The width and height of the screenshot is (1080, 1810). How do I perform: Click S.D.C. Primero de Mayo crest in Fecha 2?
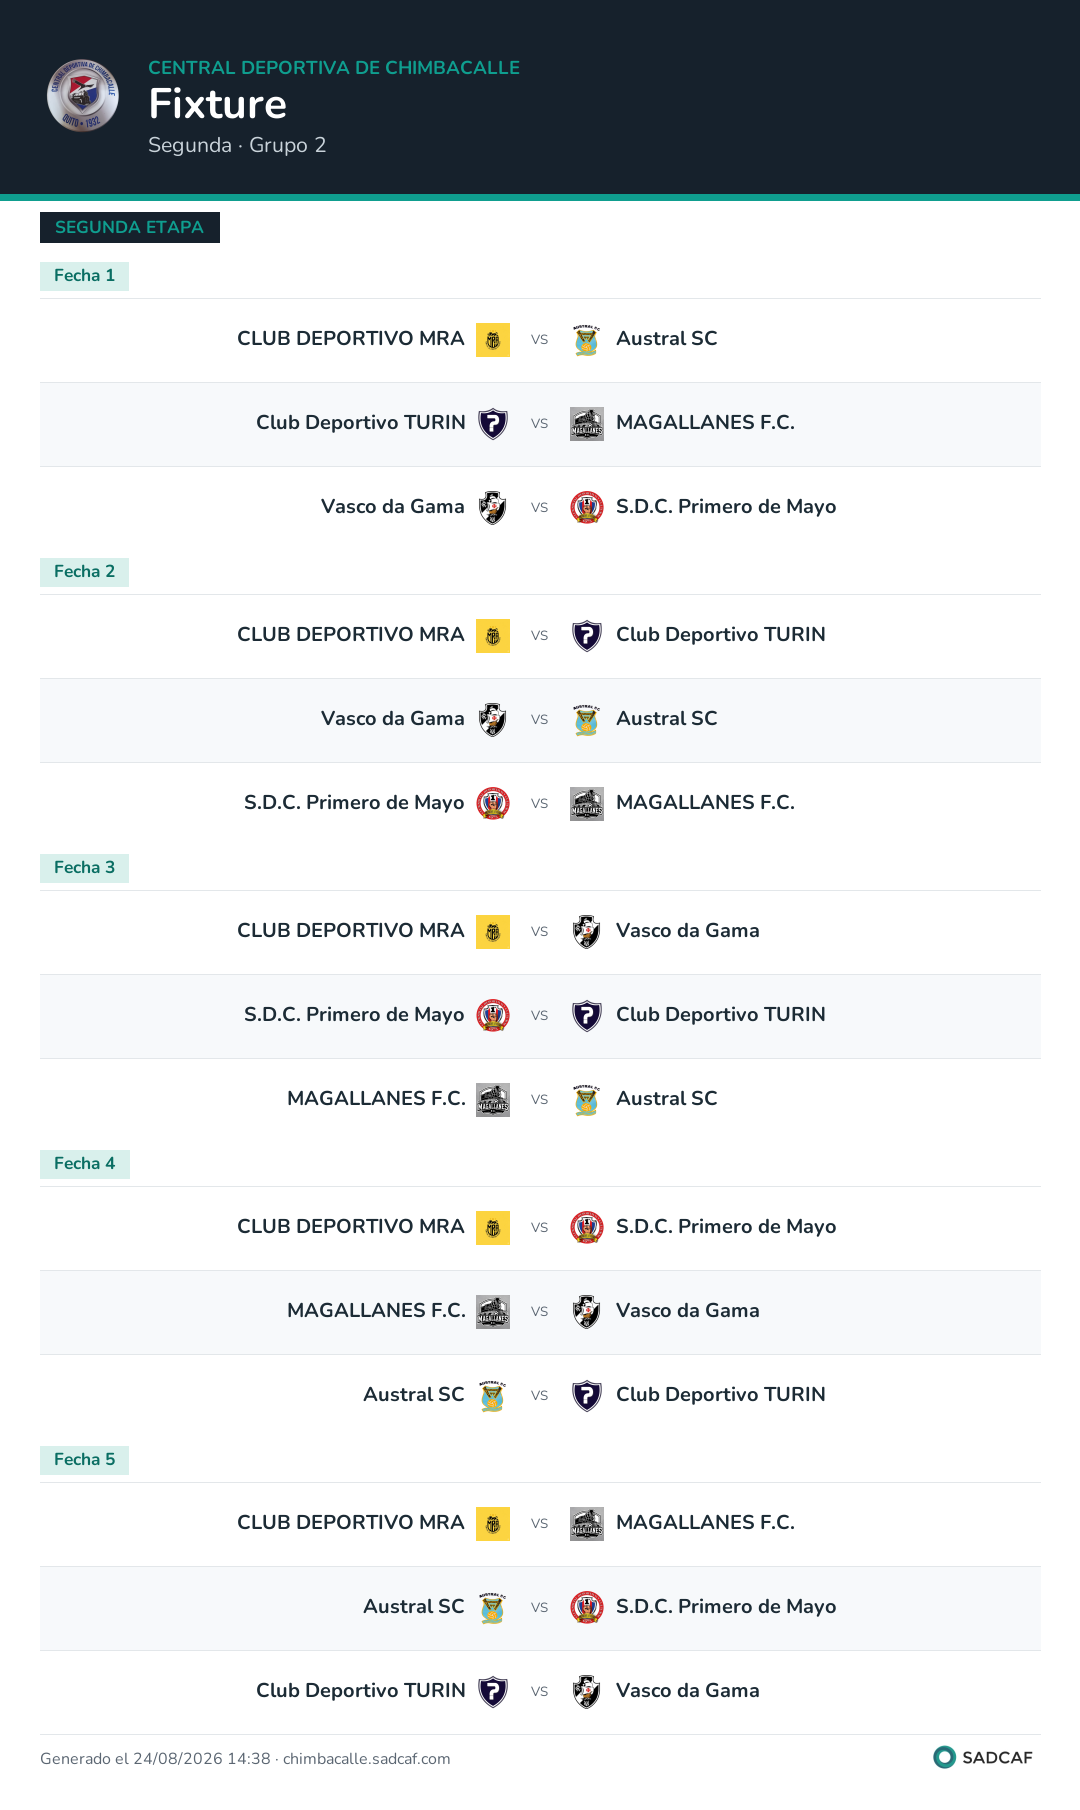(493, 804)
